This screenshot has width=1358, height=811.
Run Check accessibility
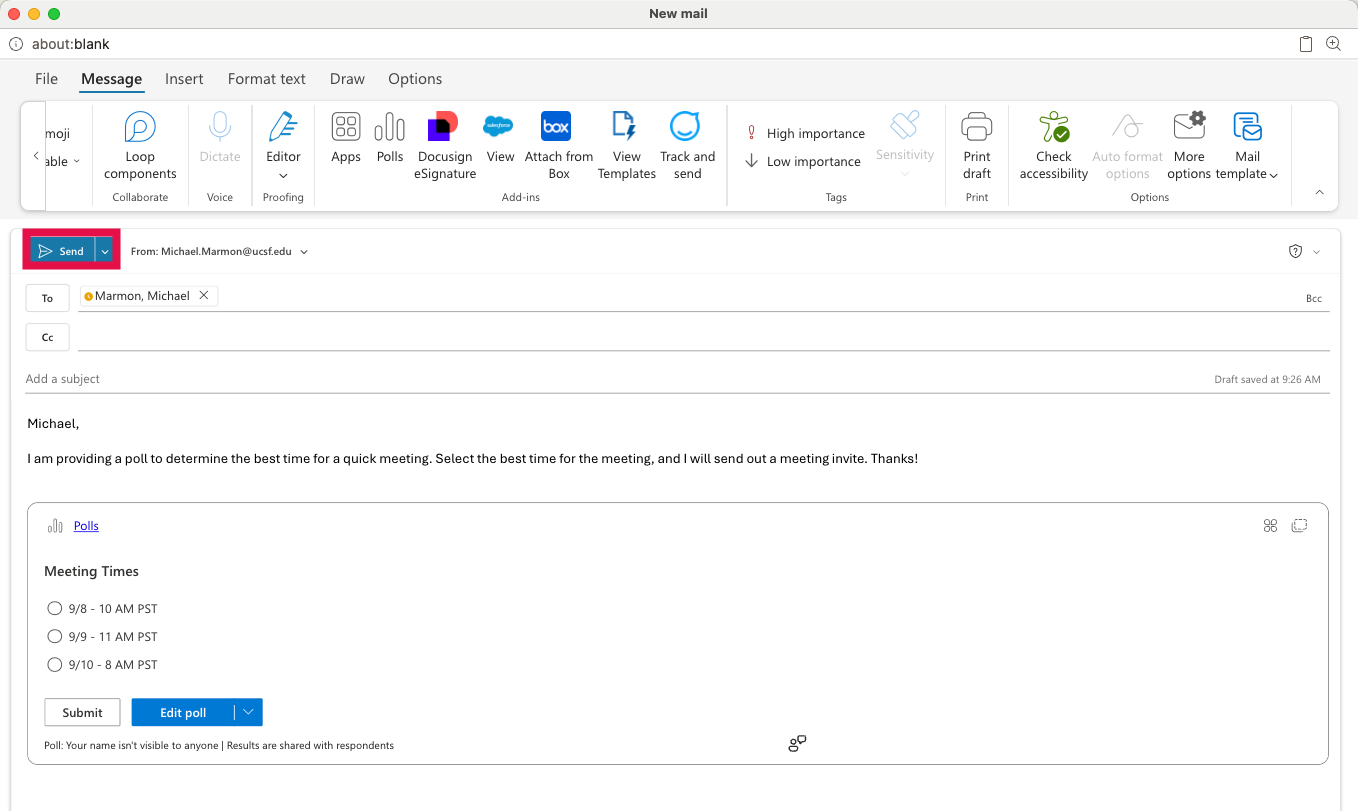[x=1054, y=145]
